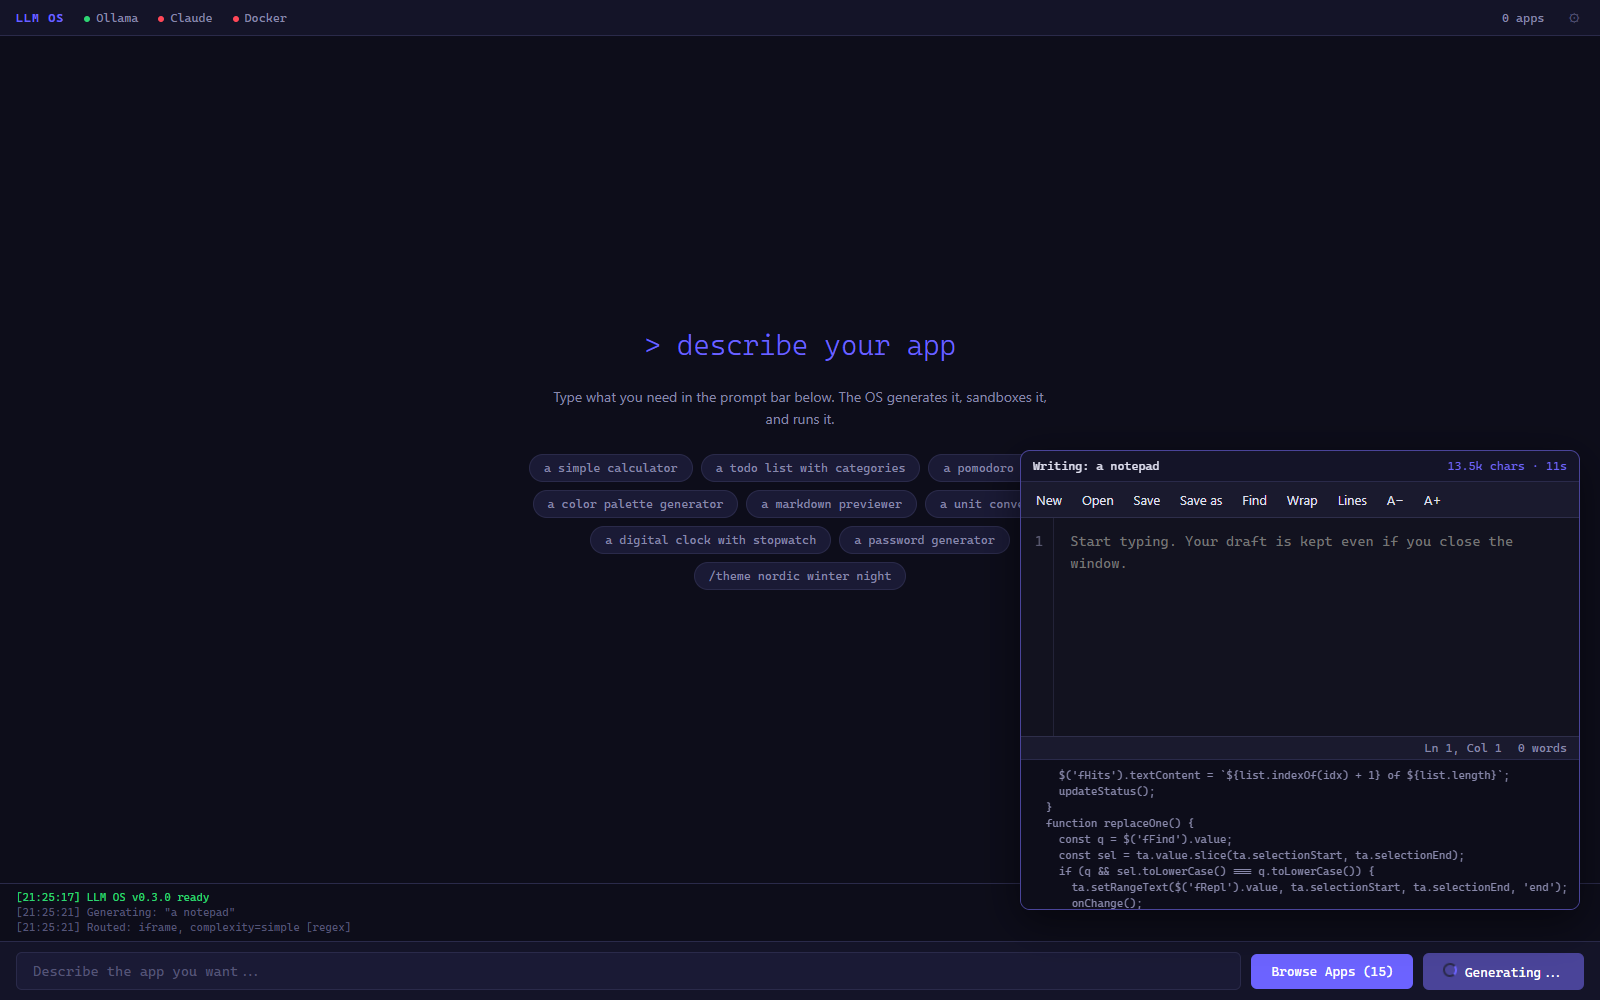Check the Claude status indicator
Image resolution: width=1600 pixels, height=1000 pixels.
click(x=185, y=18)
